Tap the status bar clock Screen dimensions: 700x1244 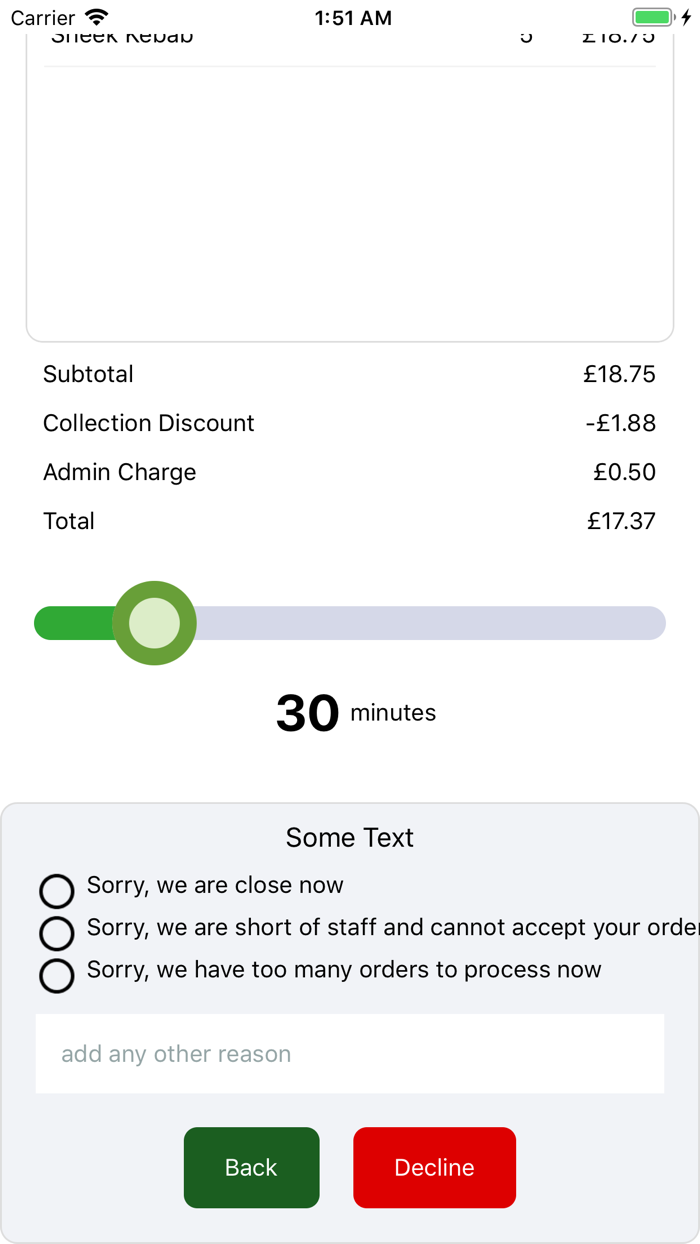coord(352,17)
